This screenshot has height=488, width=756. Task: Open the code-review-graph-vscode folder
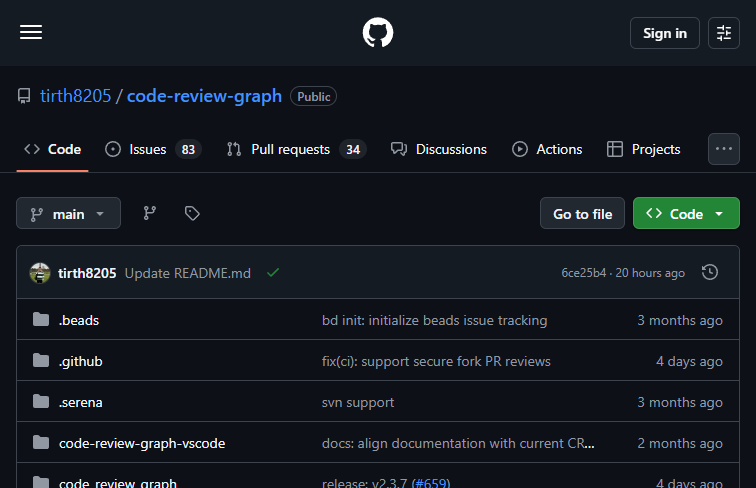click(142, 443)
